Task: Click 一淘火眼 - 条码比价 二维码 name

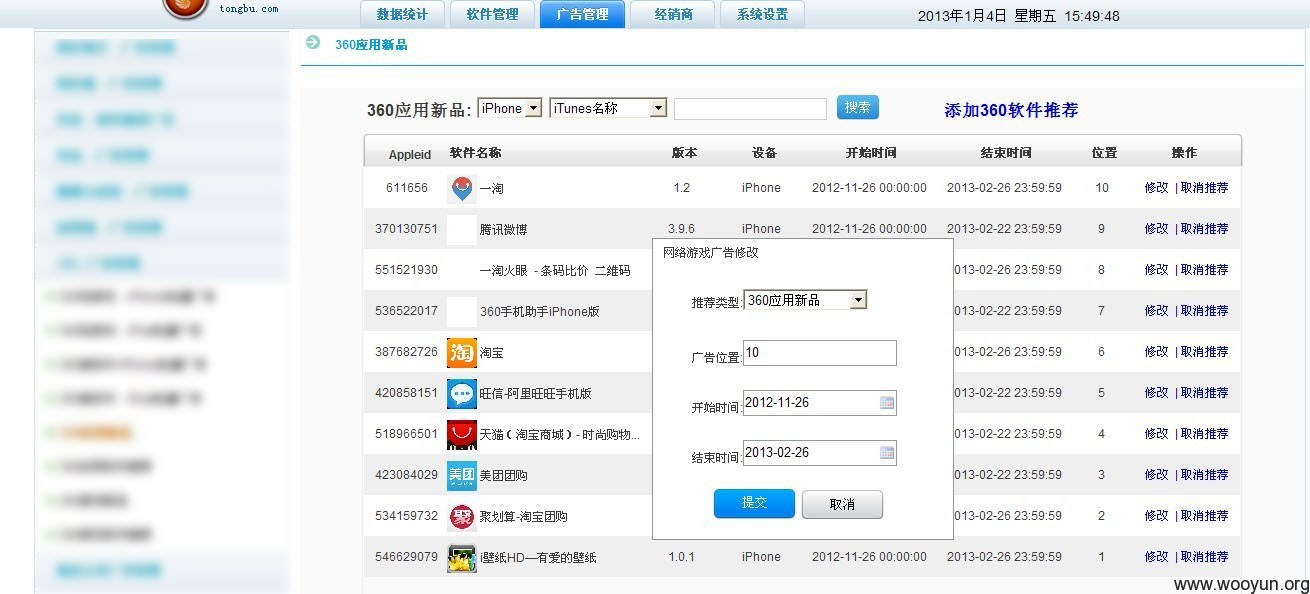Action: click(555, 270)
